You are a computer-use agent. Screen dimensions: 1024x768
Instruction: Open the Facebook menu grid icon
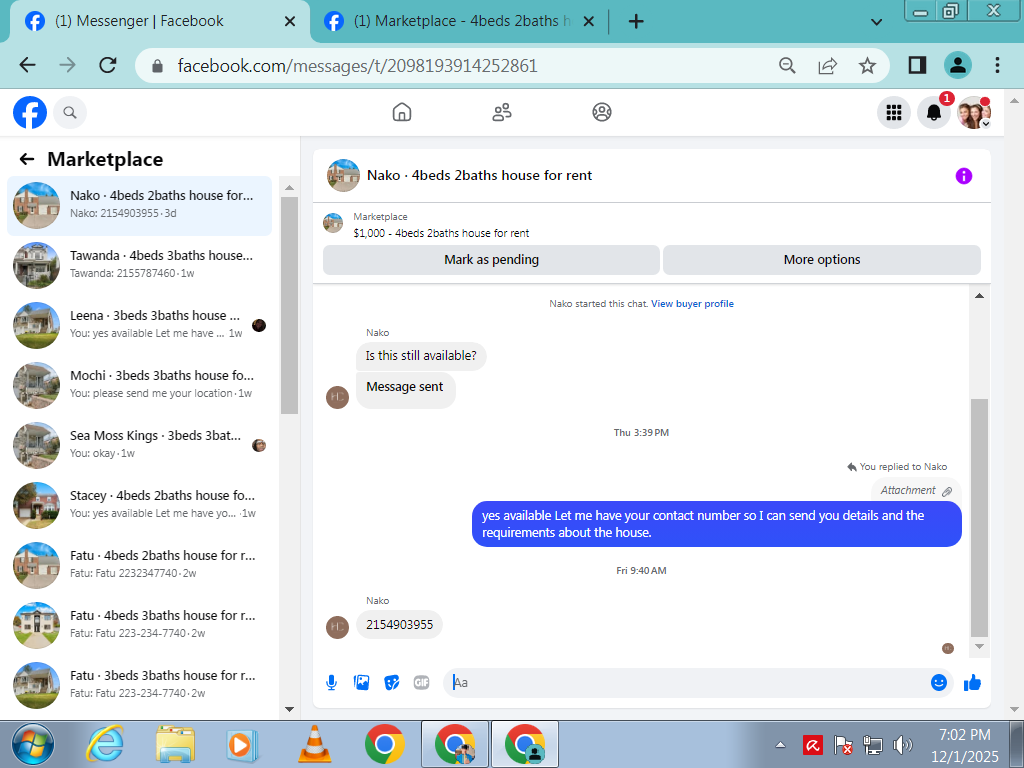click(893, 112)
